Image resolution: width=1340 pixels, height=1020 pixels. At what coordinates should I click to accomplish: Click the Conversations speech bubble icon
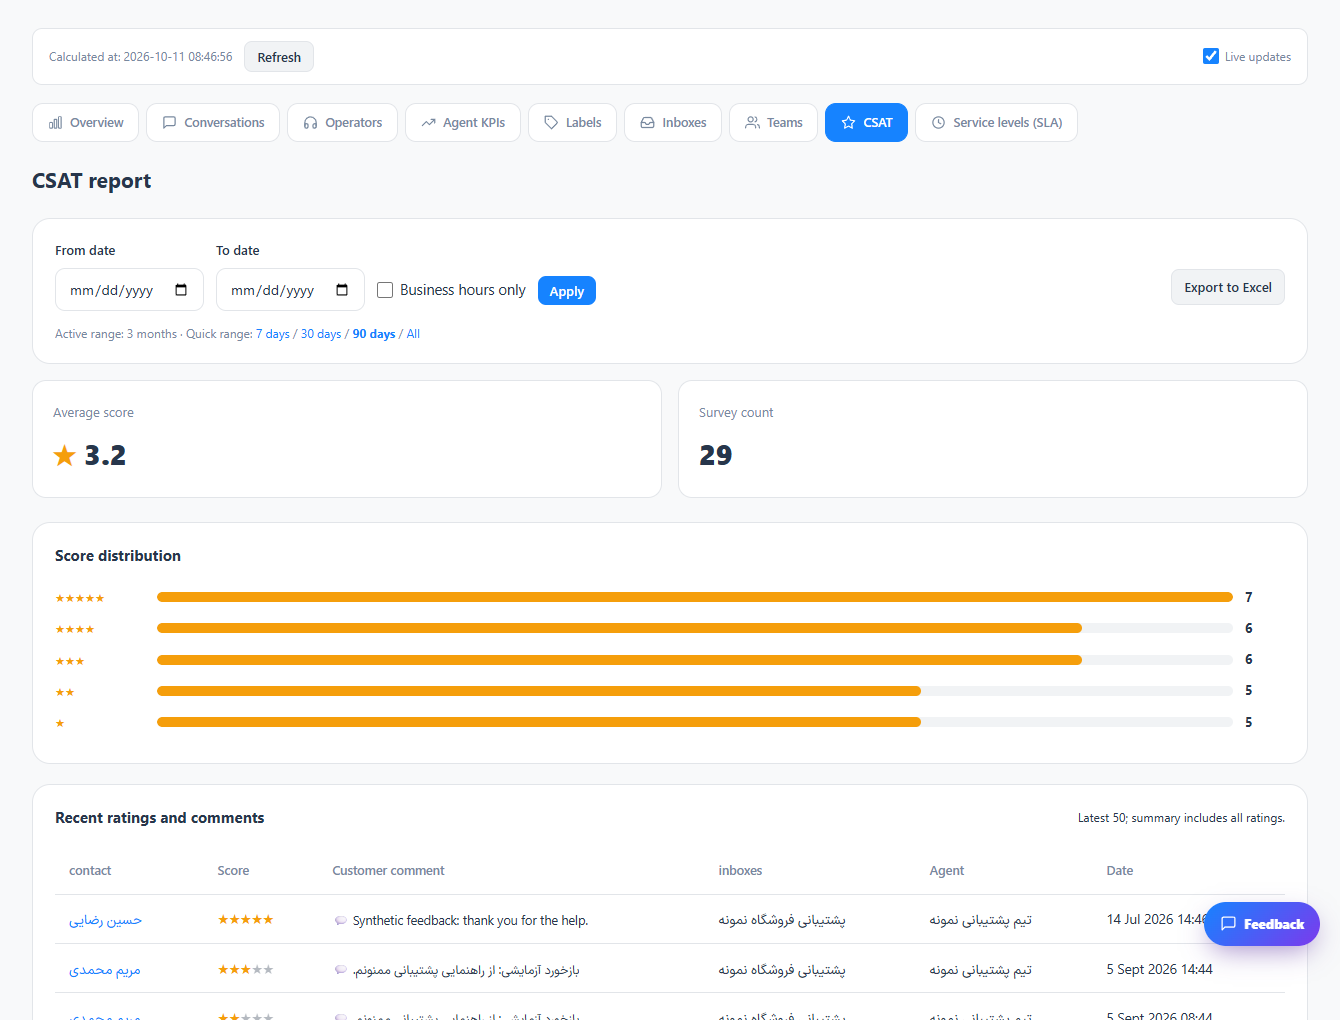(169, 123)
